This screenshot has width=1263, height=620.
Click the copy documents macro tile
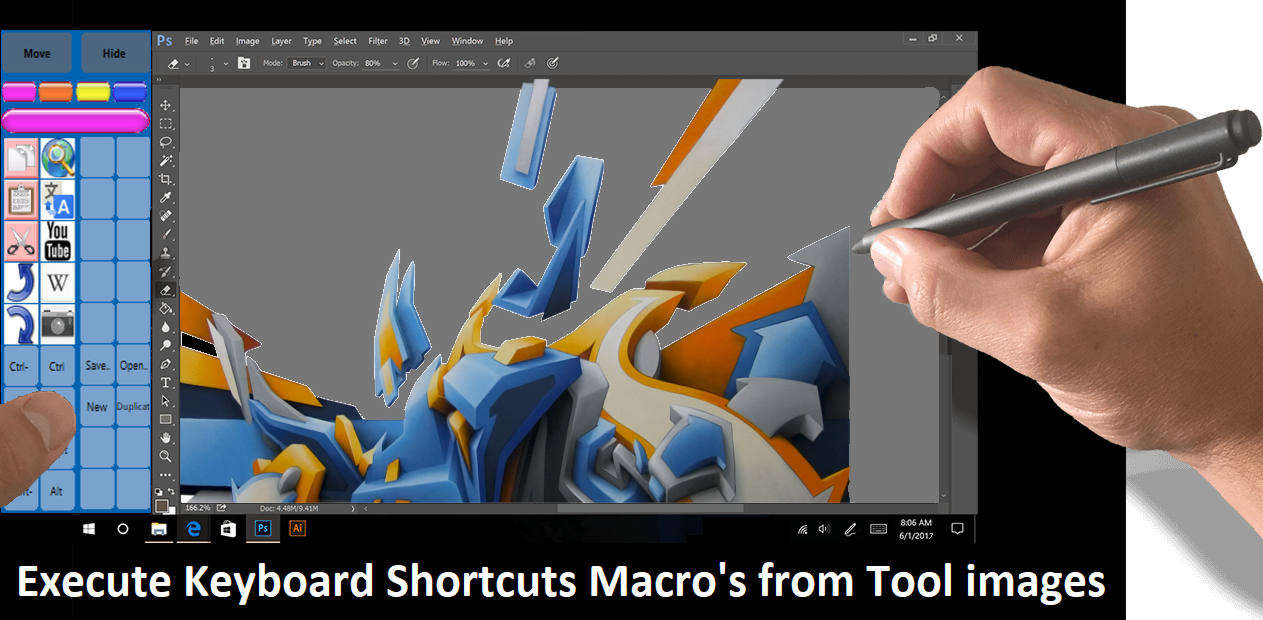[x=21, y=158]
